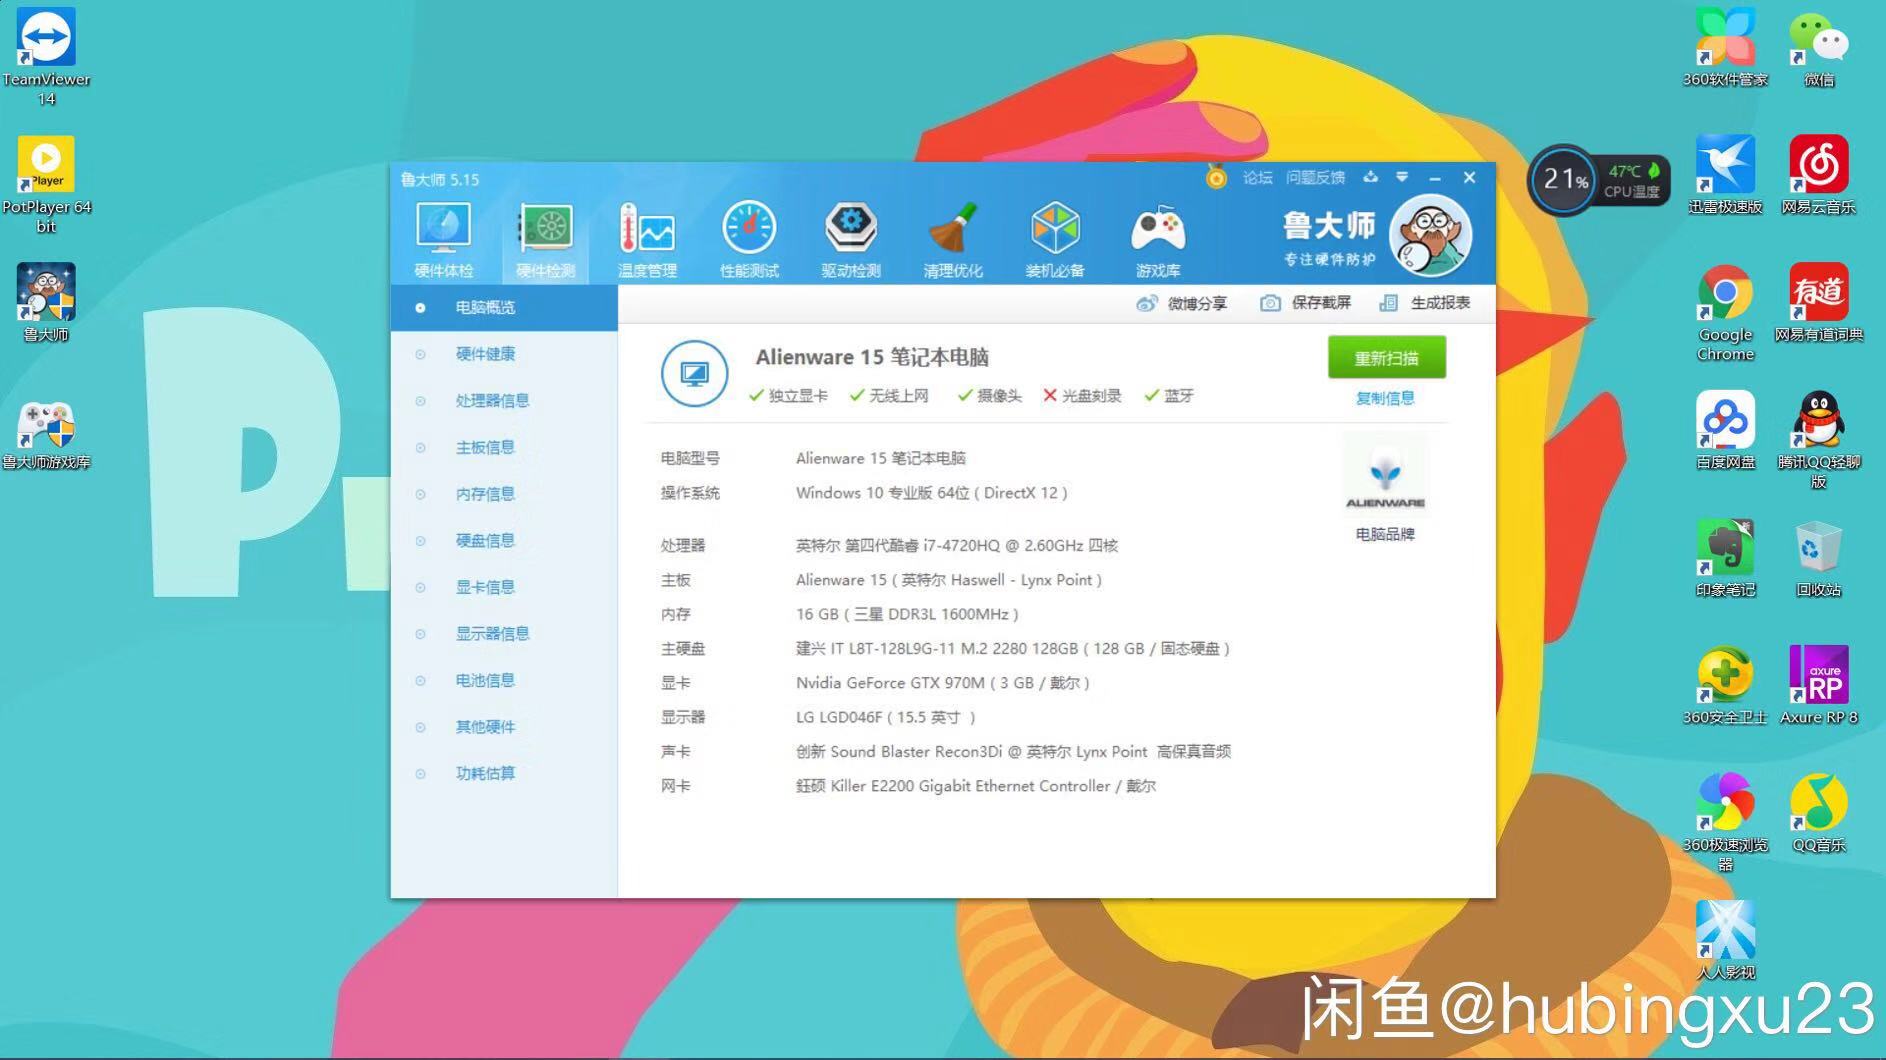Image resolution: width=1886 pixels, height=1060 pixels.
Task: Select the 印象笔记 desktop icon
Action: tap(1725, 558)
